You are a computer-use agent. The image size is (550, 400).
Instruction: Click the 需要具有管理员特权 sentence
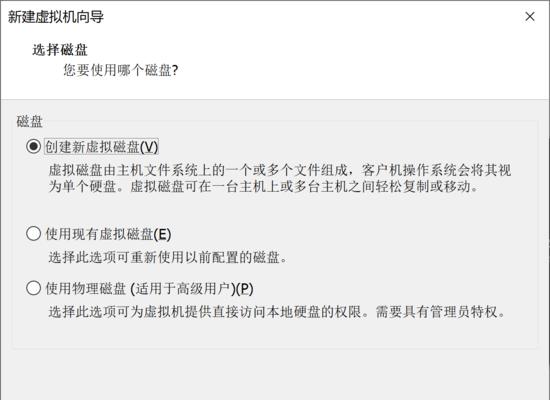pos(441,312)
